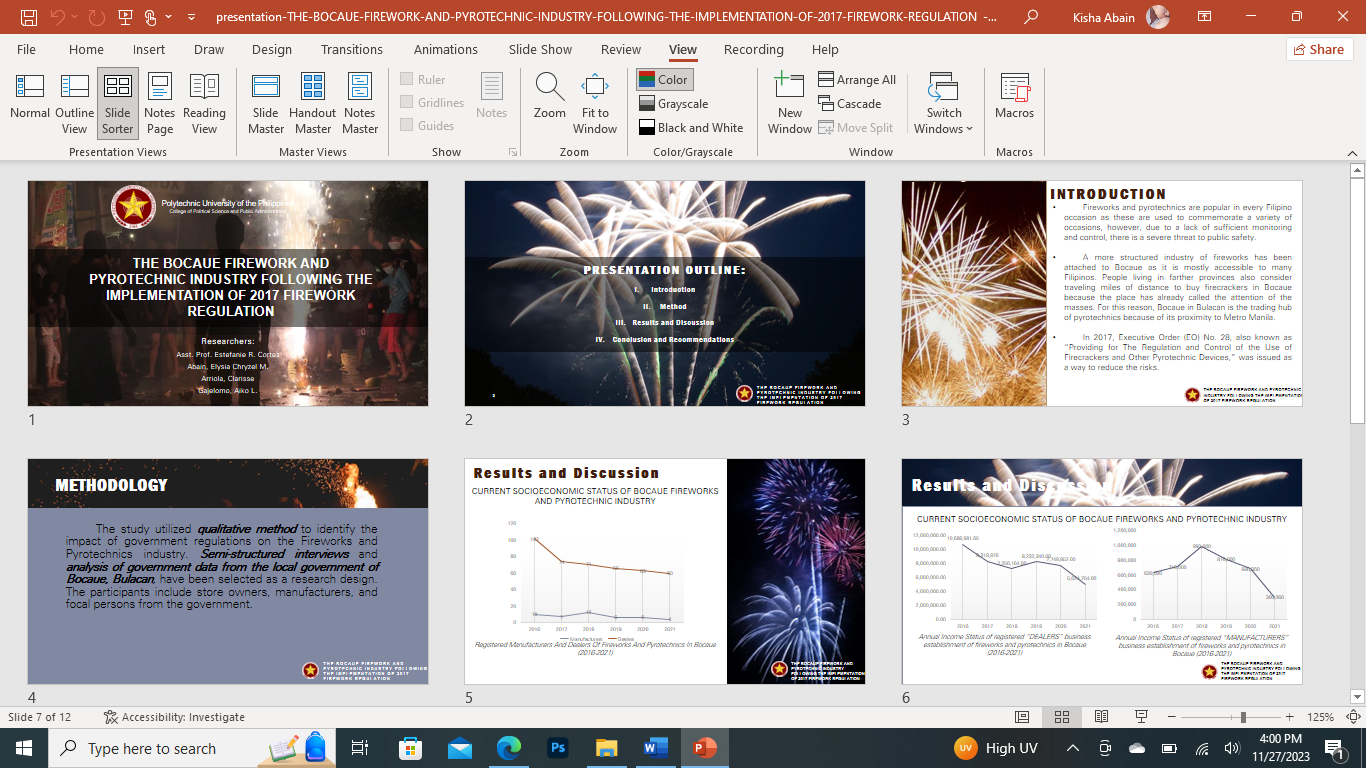Open Accessibility: Investigate checker
Screen dimensions: 1366x768
[x=174, y=717]
